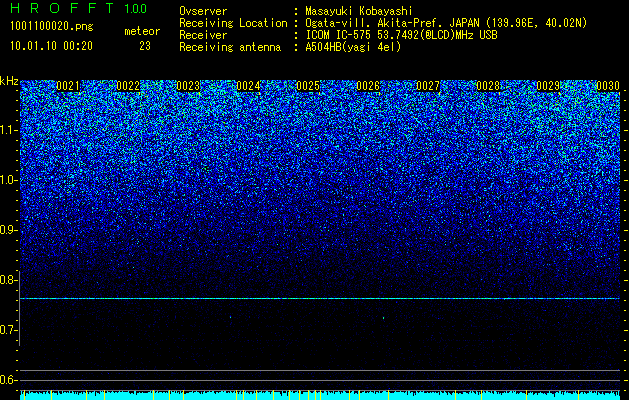
Task: Click observer name Masayuki Kobayashi
Action: [359, 11]
